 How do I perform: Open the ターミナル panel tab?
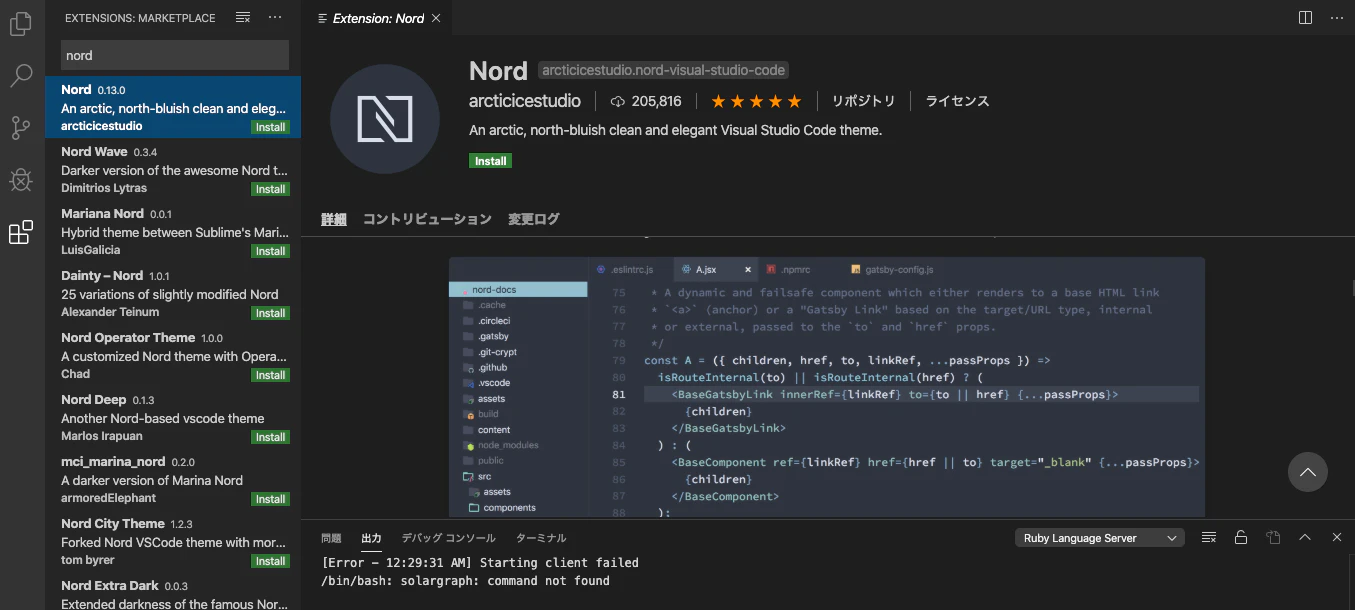pyautogui.click(x=541, y=538)
